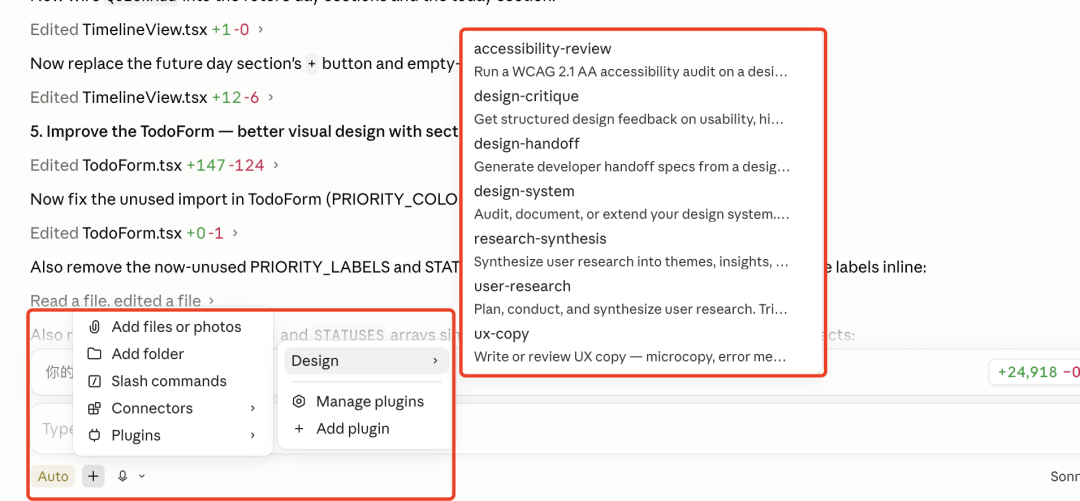The height and width of the screenshot is (501, 1080).
Task: Click the Add folder icon
Action: click(94, 354)
